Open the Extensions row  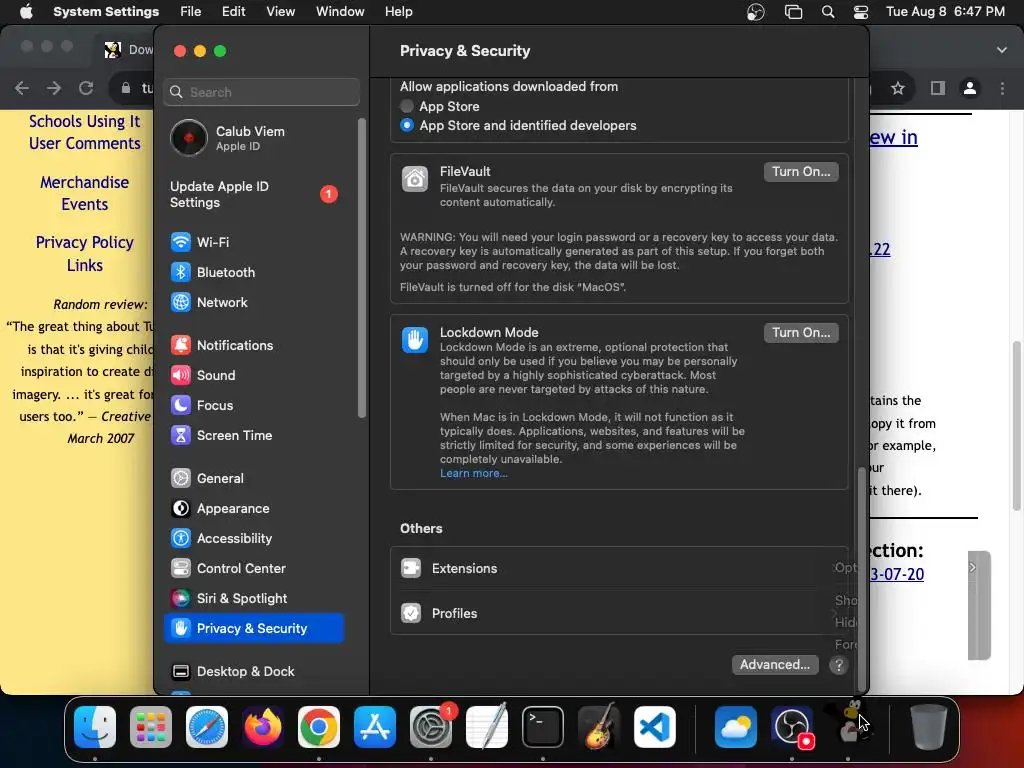[619, 569]
